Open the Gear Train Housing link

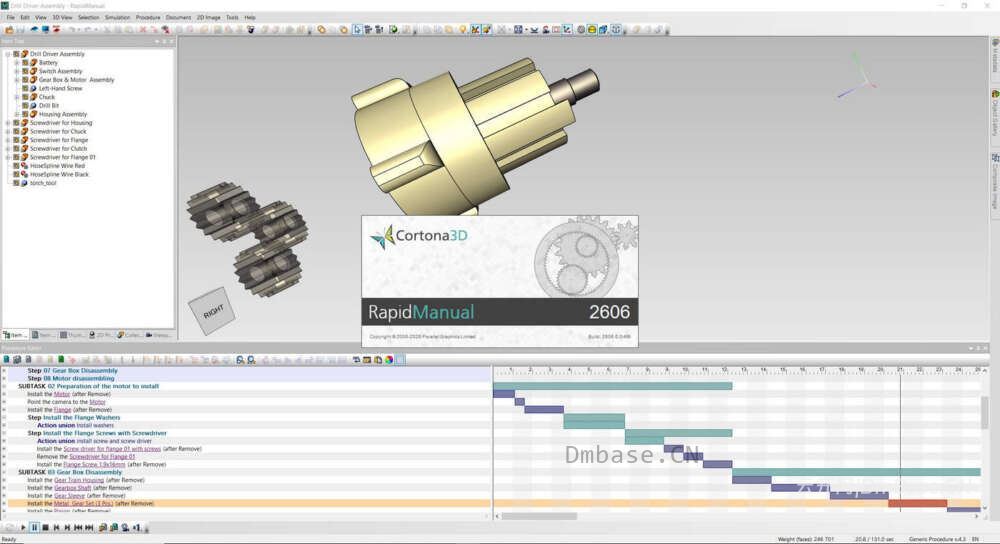coord(79,480)
